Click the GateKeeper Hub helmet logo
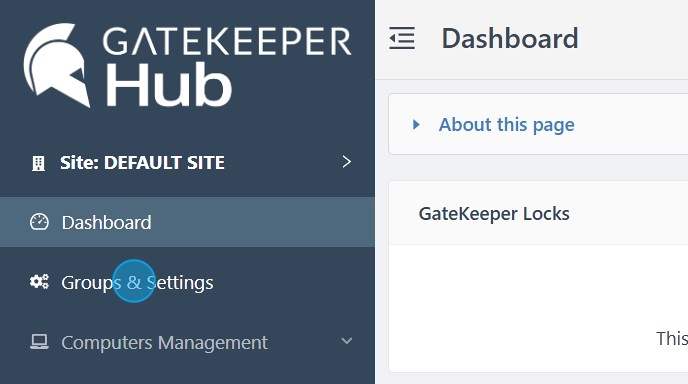The width and height of the screenshot is (688, 384). [56, 65]
